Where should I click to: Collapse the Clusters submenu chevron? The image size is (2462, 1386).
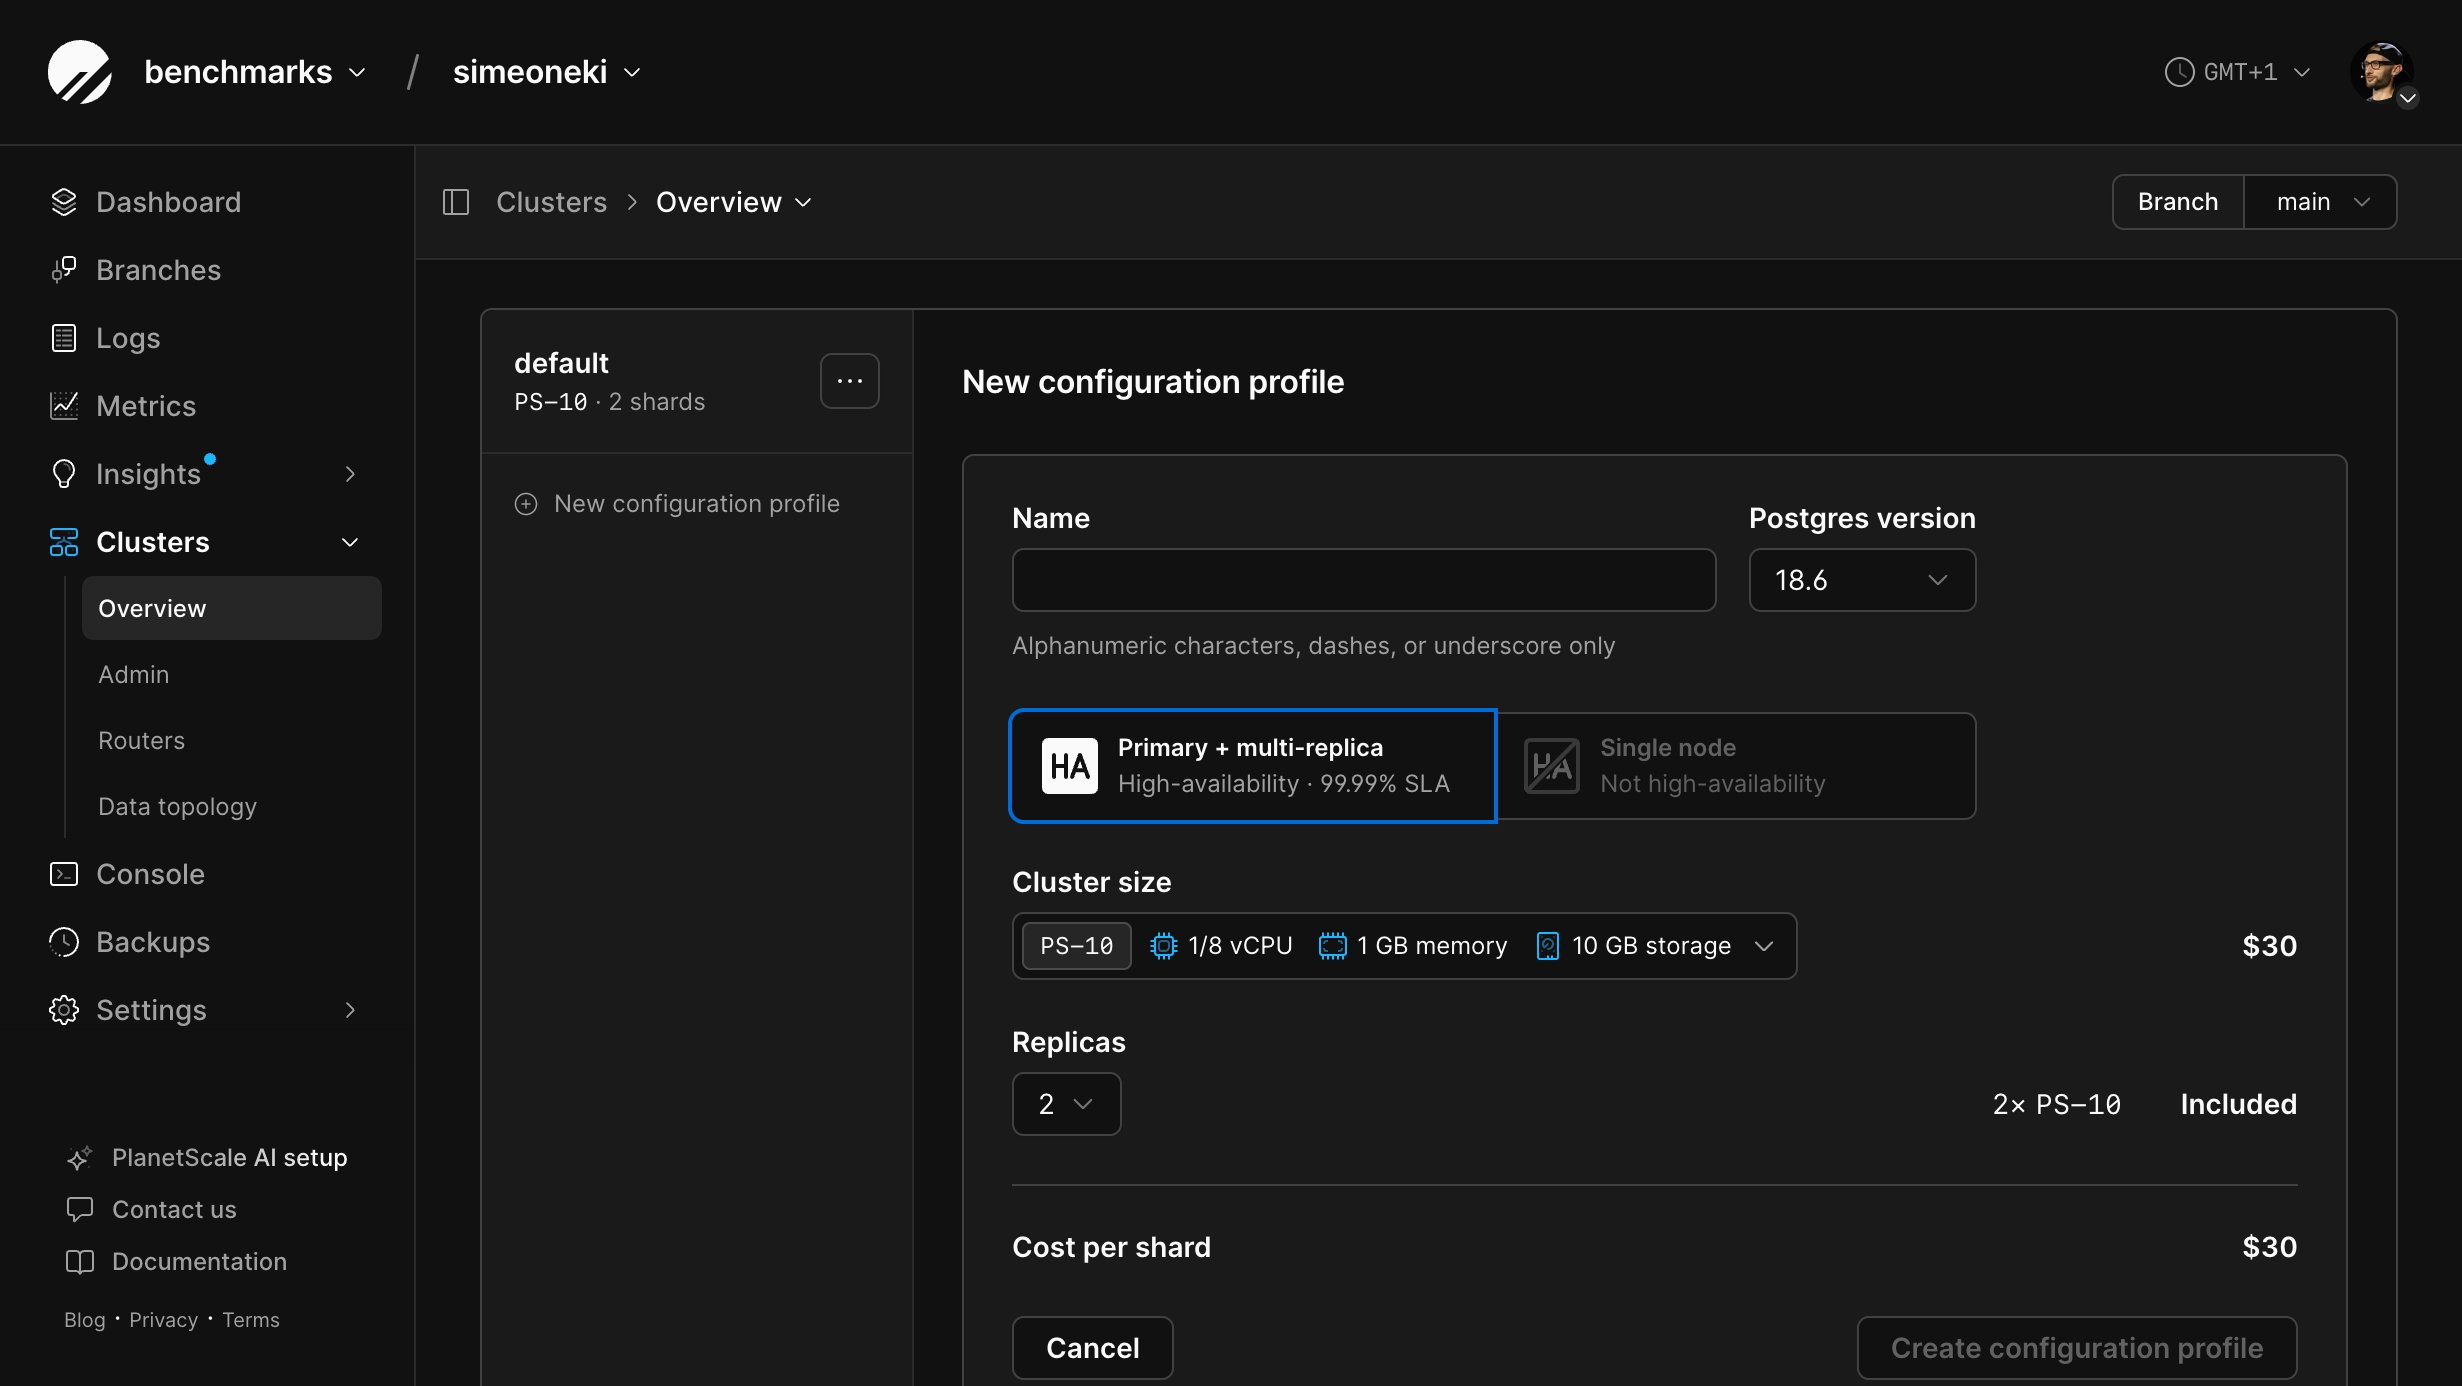tap(350, 542)
